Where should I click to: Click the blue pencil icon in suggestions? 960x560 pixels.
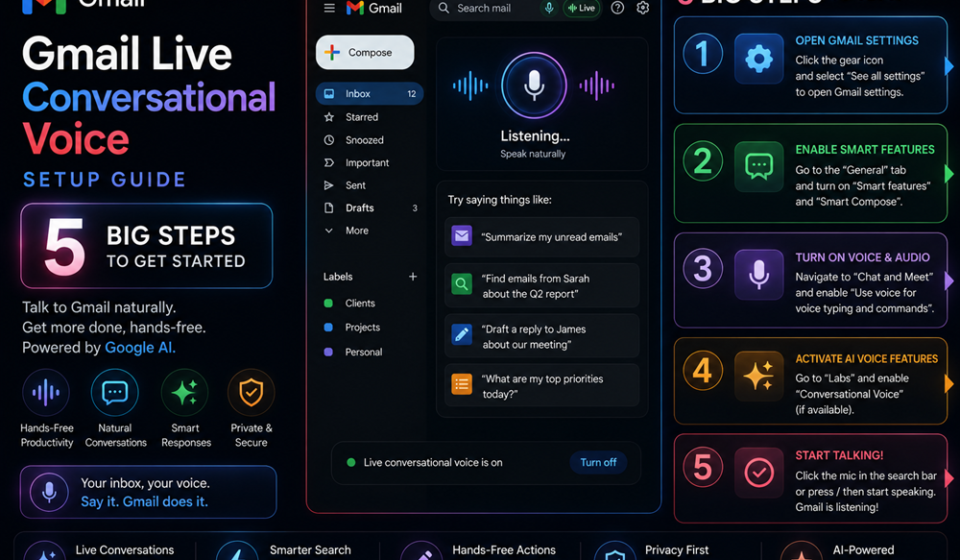[x=462, y=334]
